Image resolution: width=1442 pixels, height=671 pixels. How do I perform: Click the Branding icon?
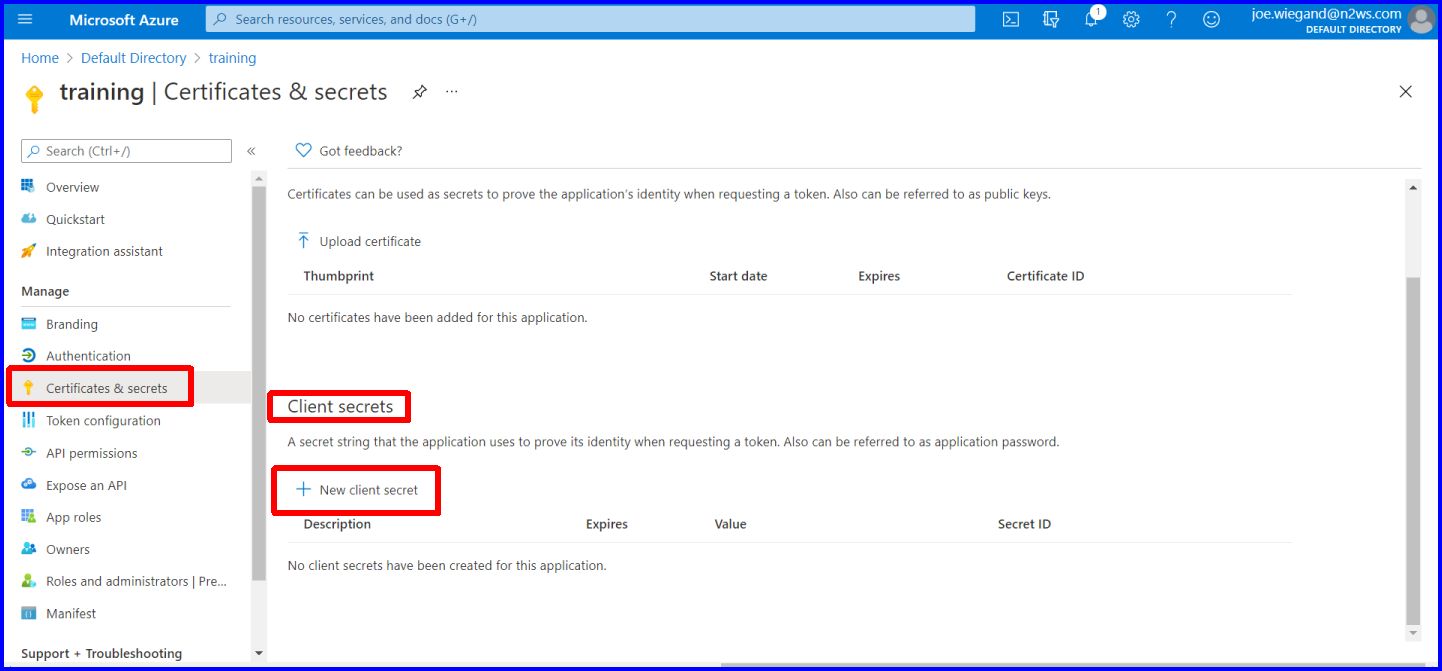point(28,324)
